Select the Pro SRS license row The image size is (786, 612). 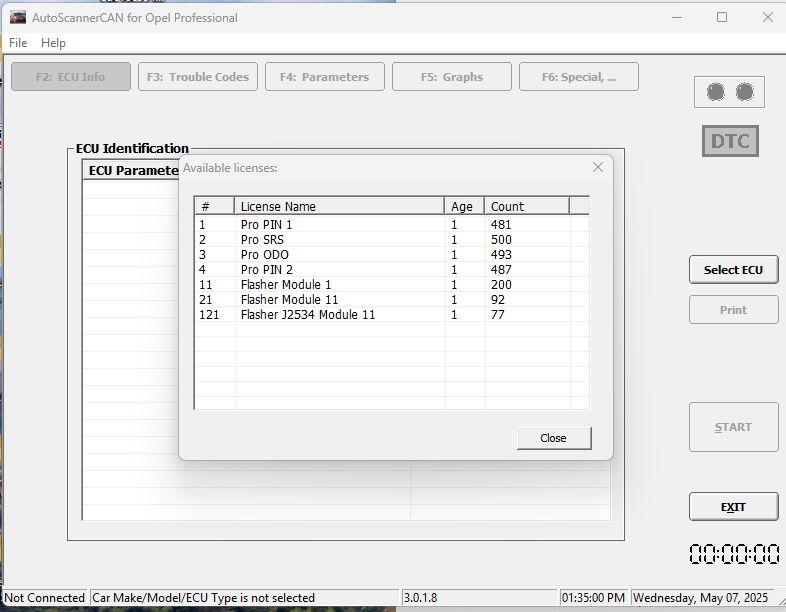click(x=391, y=240)
